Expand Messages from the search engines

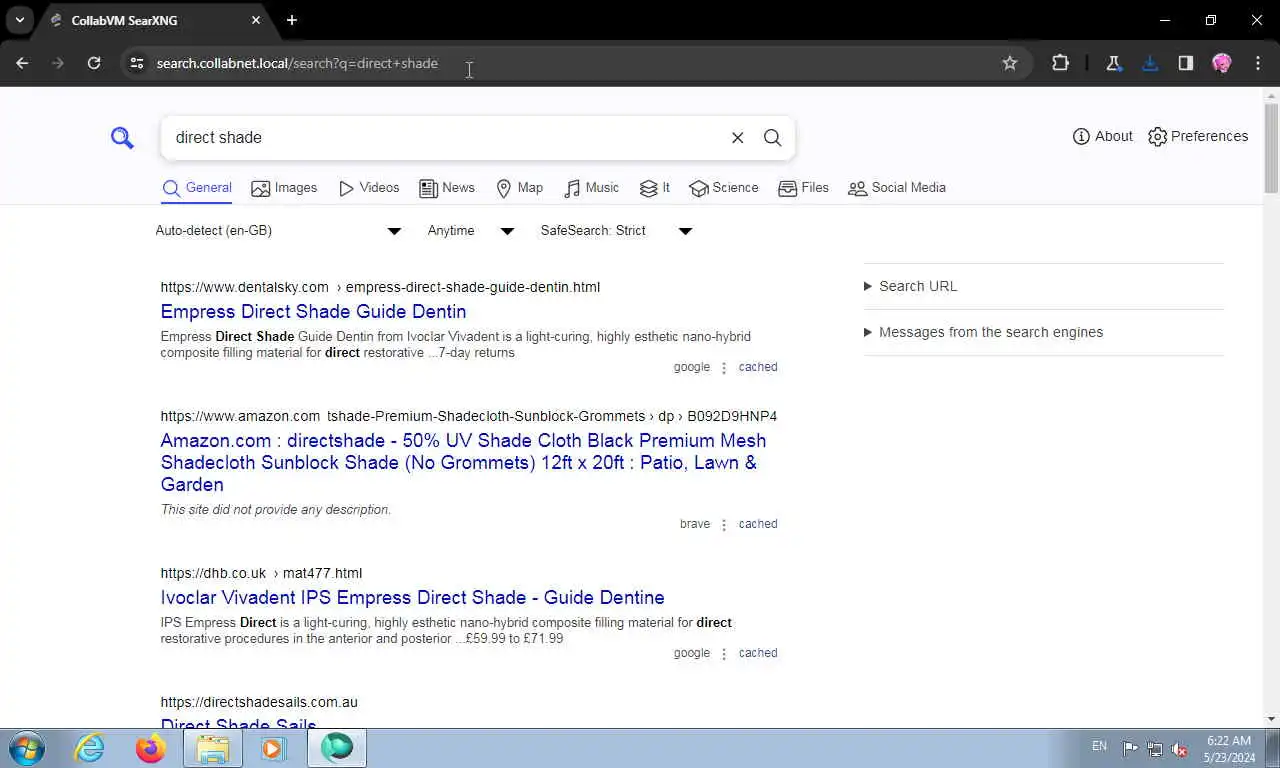[983, 332]
